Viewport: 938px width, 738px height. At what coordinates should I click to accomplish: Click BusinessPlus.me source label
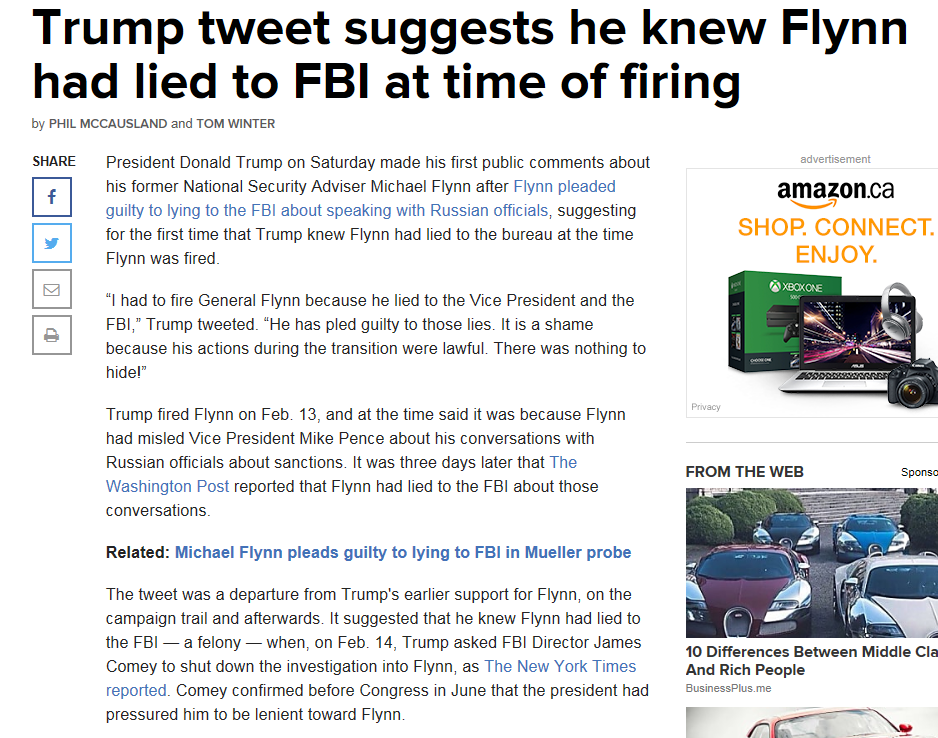click(x=728, y=688)
